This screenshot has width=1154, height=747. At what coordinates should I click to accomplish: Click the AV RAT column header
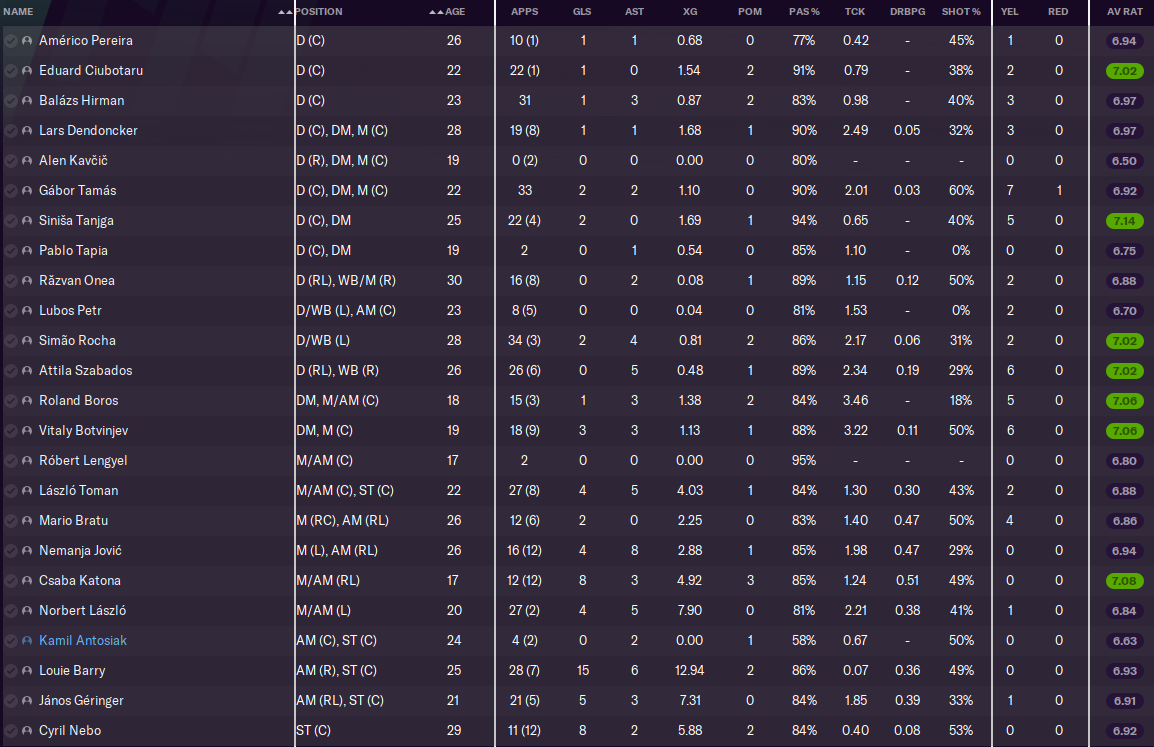pyautogui.click(x=1124, y=12)
